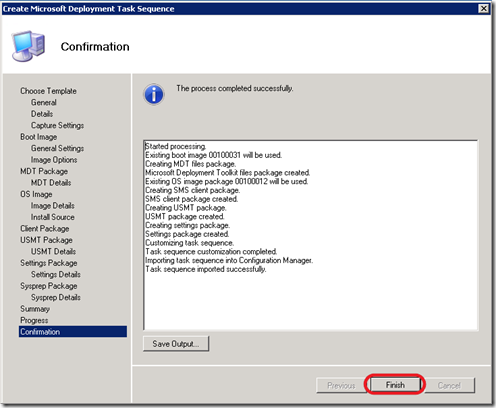Click the disabled Previous button
Image resolution: width=496 pixels, height=408 pixels.
point(341,385)
